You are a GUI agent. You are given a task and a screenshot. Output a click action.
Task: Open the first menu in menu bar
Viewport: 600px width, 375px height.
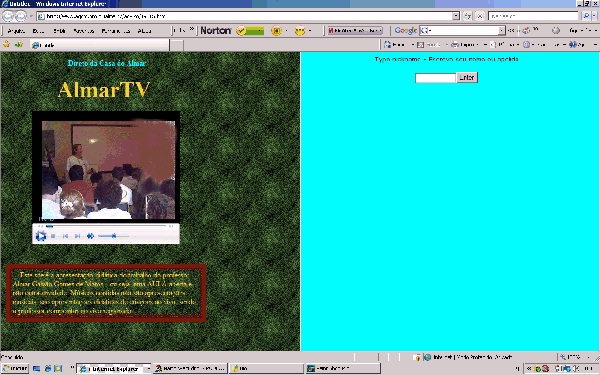coord(16,31)
